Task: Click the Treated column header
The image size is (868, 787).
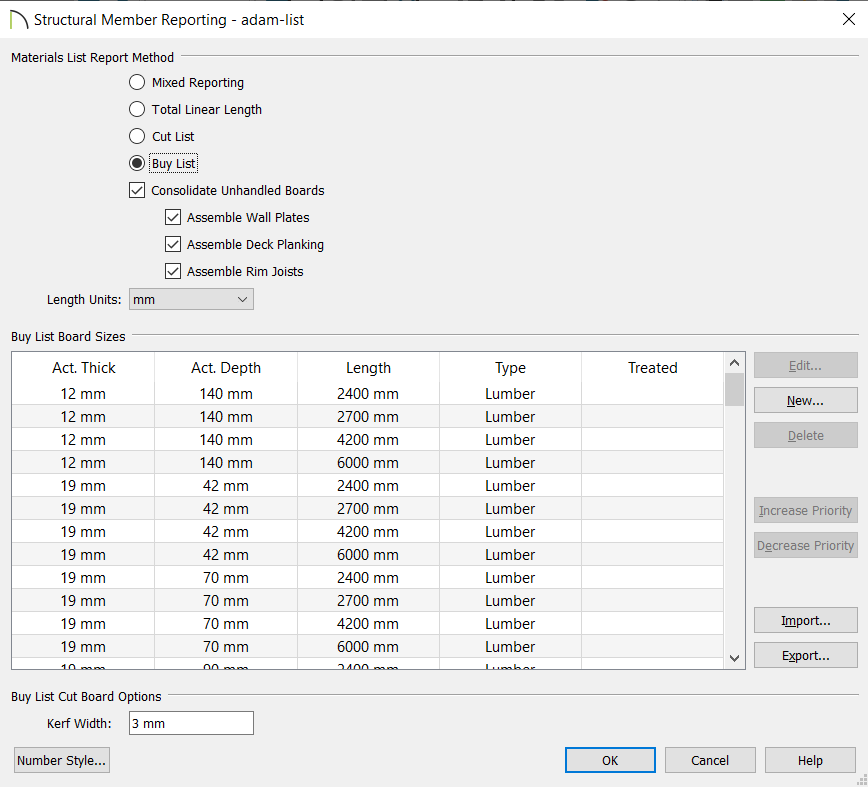Action: [652, 368]
